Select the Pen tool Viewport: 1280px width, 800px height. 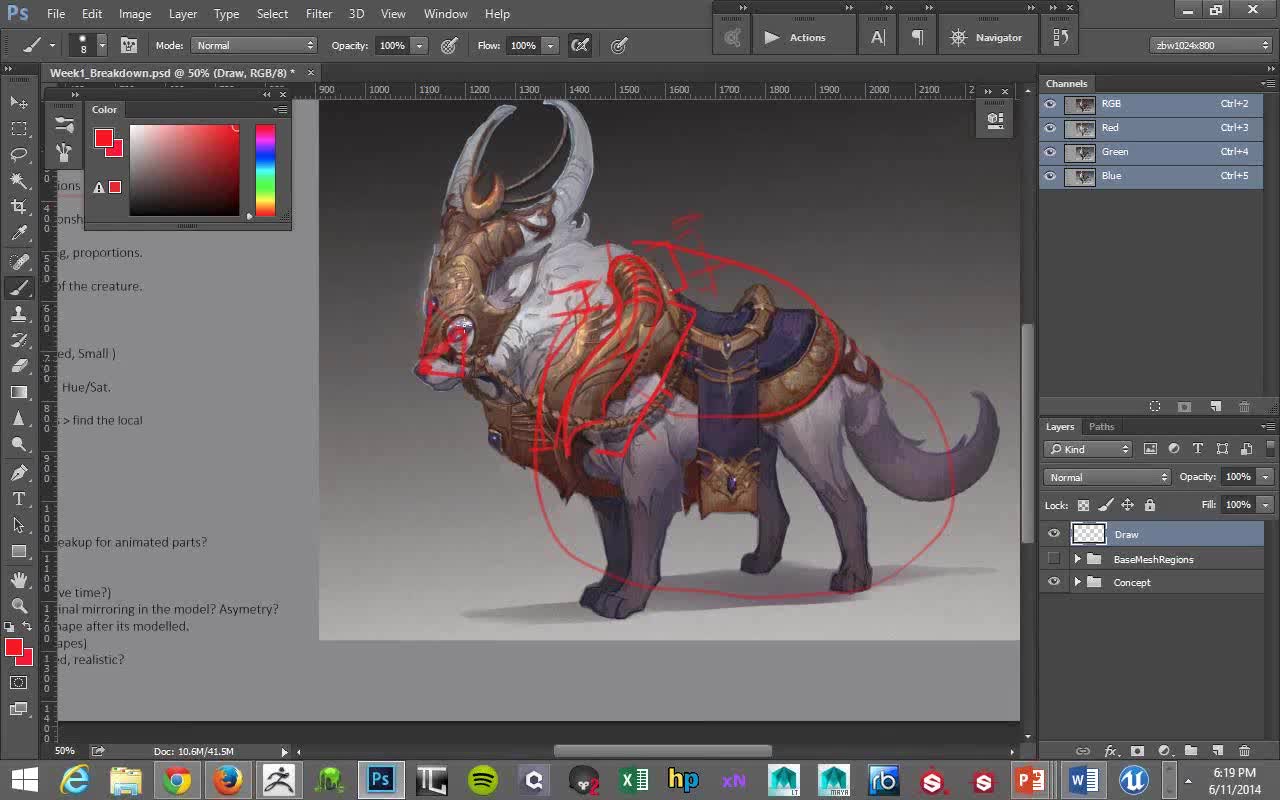click(19, 472)
